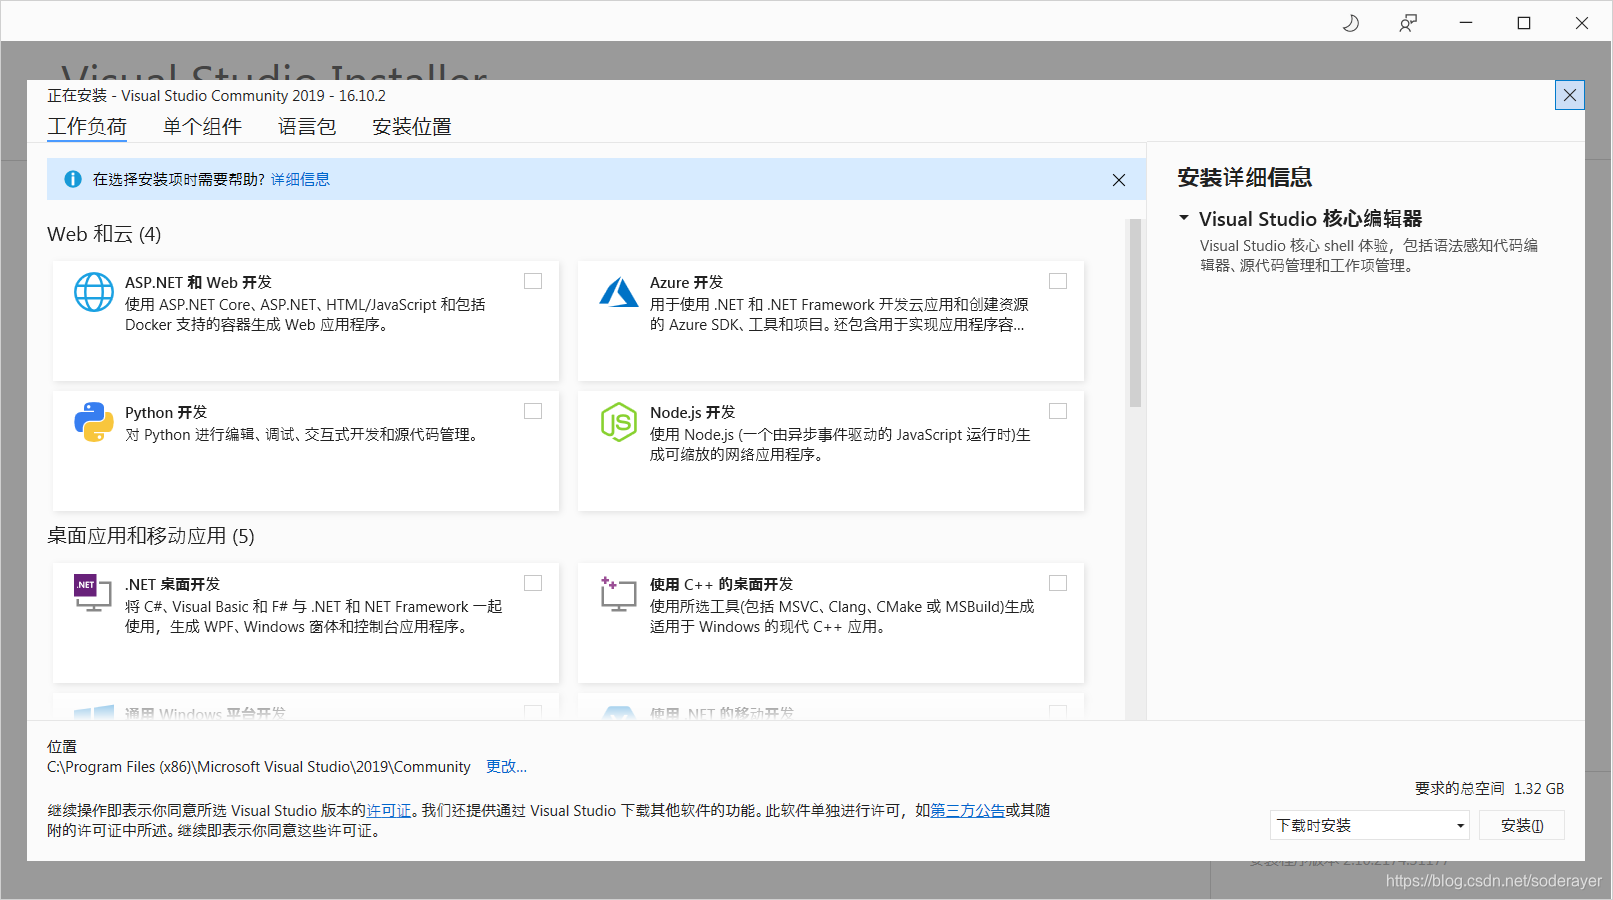The width and height of the screenshot is (1613, 900).
Task: Click the ASP.NET globe icon
Action: pos(94,292)
